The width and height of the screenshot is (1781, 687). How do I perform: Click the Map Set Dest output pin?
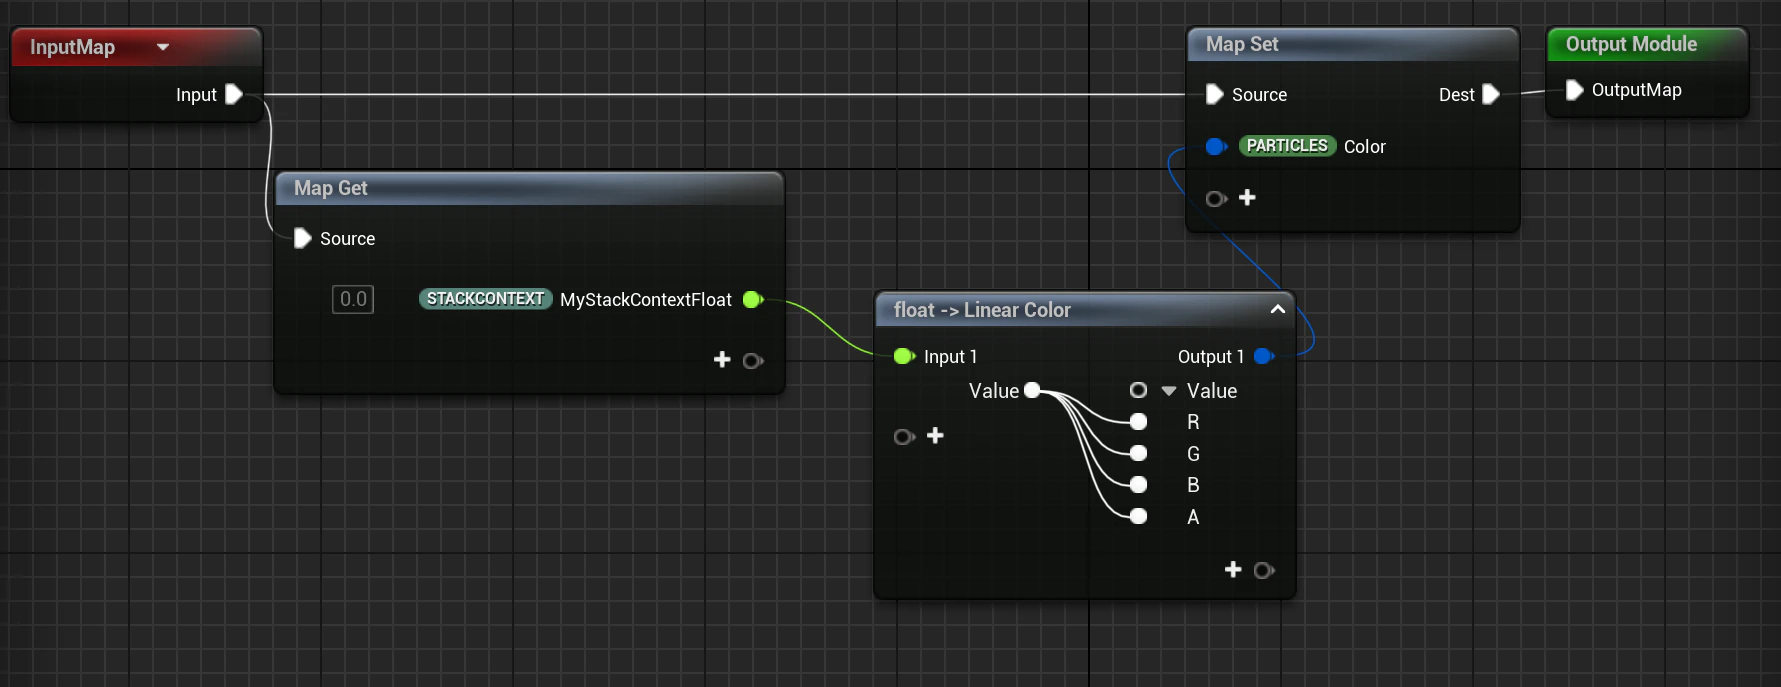point(1490,94)
